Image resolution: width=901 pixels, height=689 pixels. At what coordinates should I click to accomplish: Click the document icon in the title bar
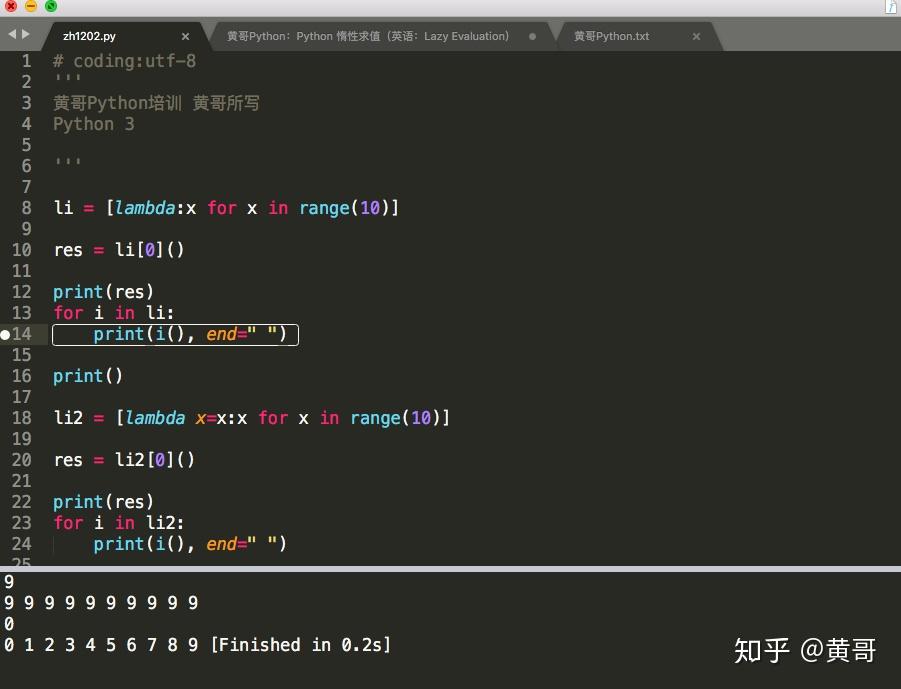pos(889,8)
